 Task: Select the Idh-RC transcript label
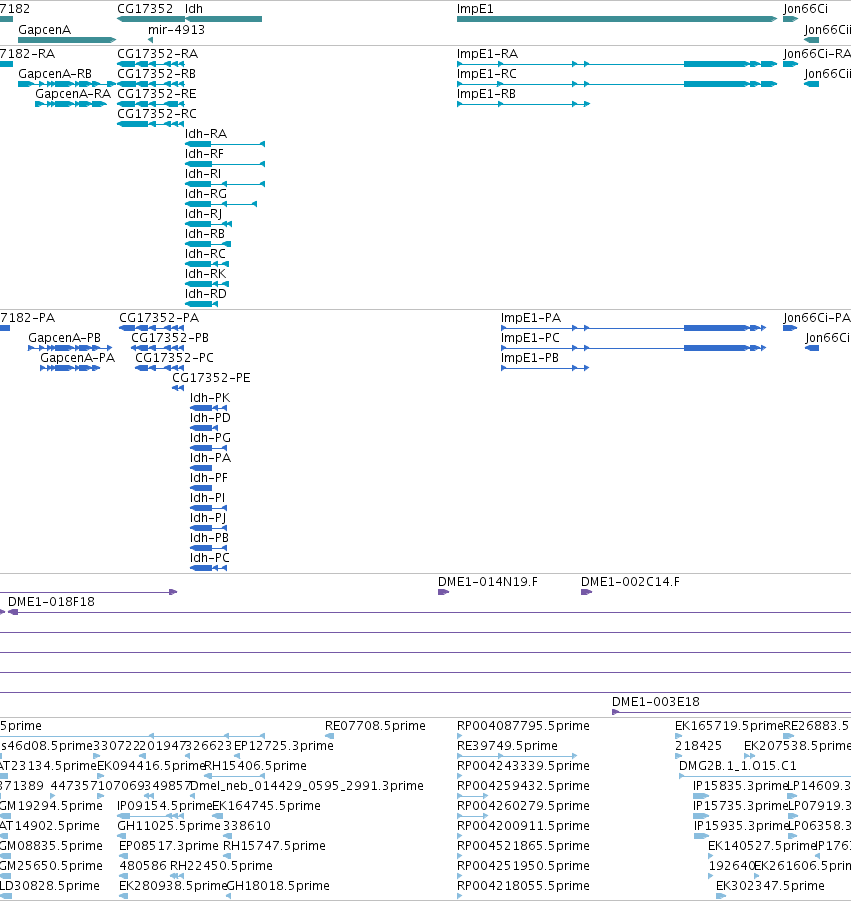(x=205, y=254)
